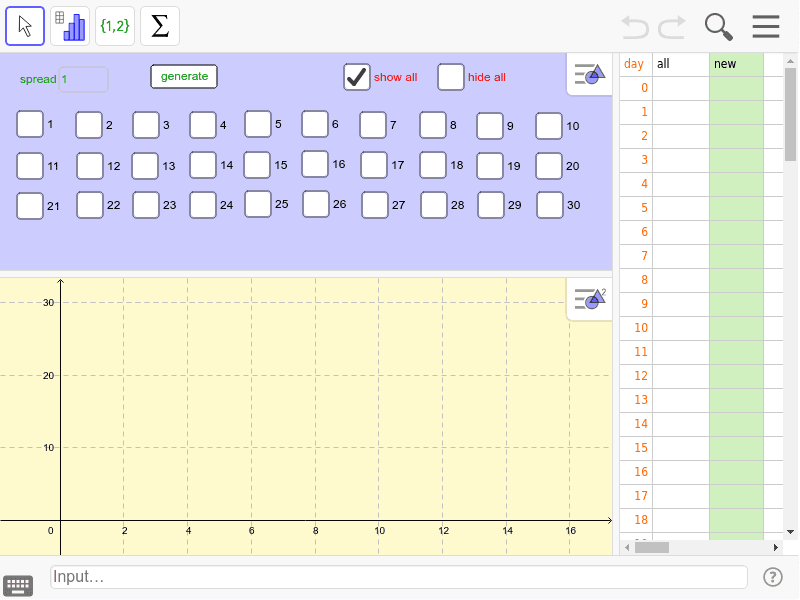Focus the Input bar field
The image size is (800, 600).
point(398,577)
